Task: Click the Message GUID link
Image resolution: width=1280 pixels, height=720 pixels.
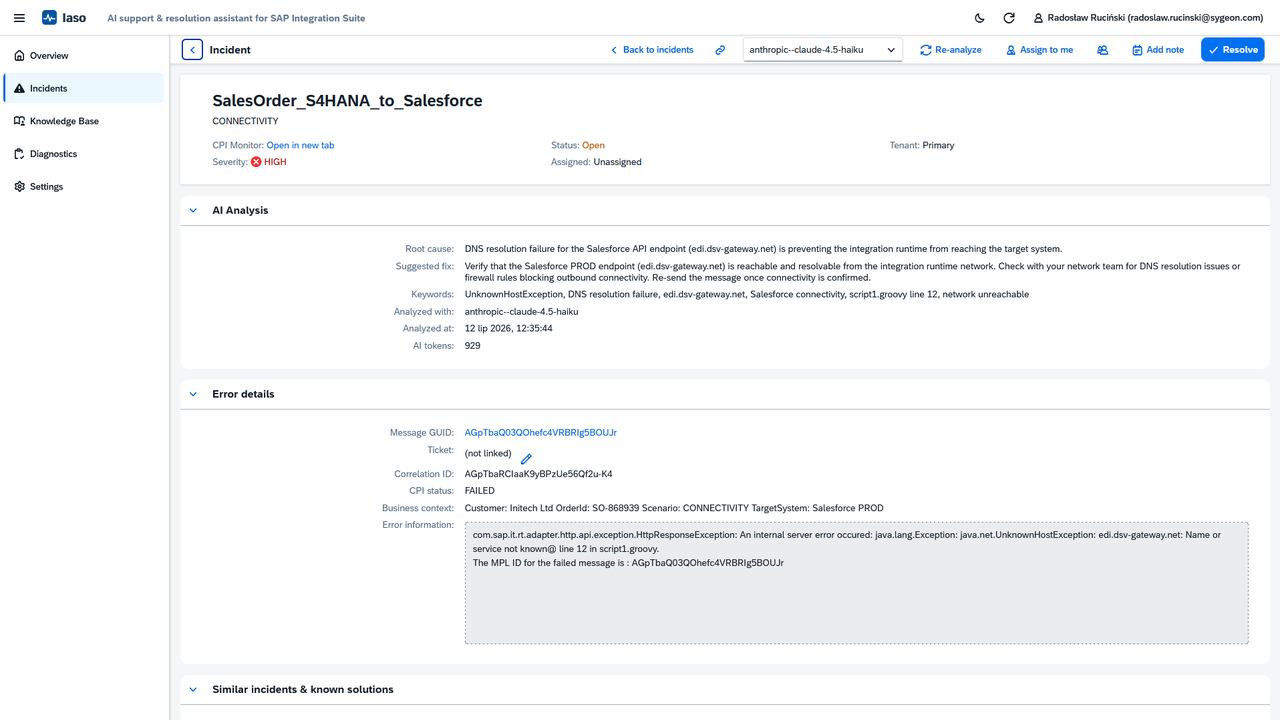Action: coord(540,433)
